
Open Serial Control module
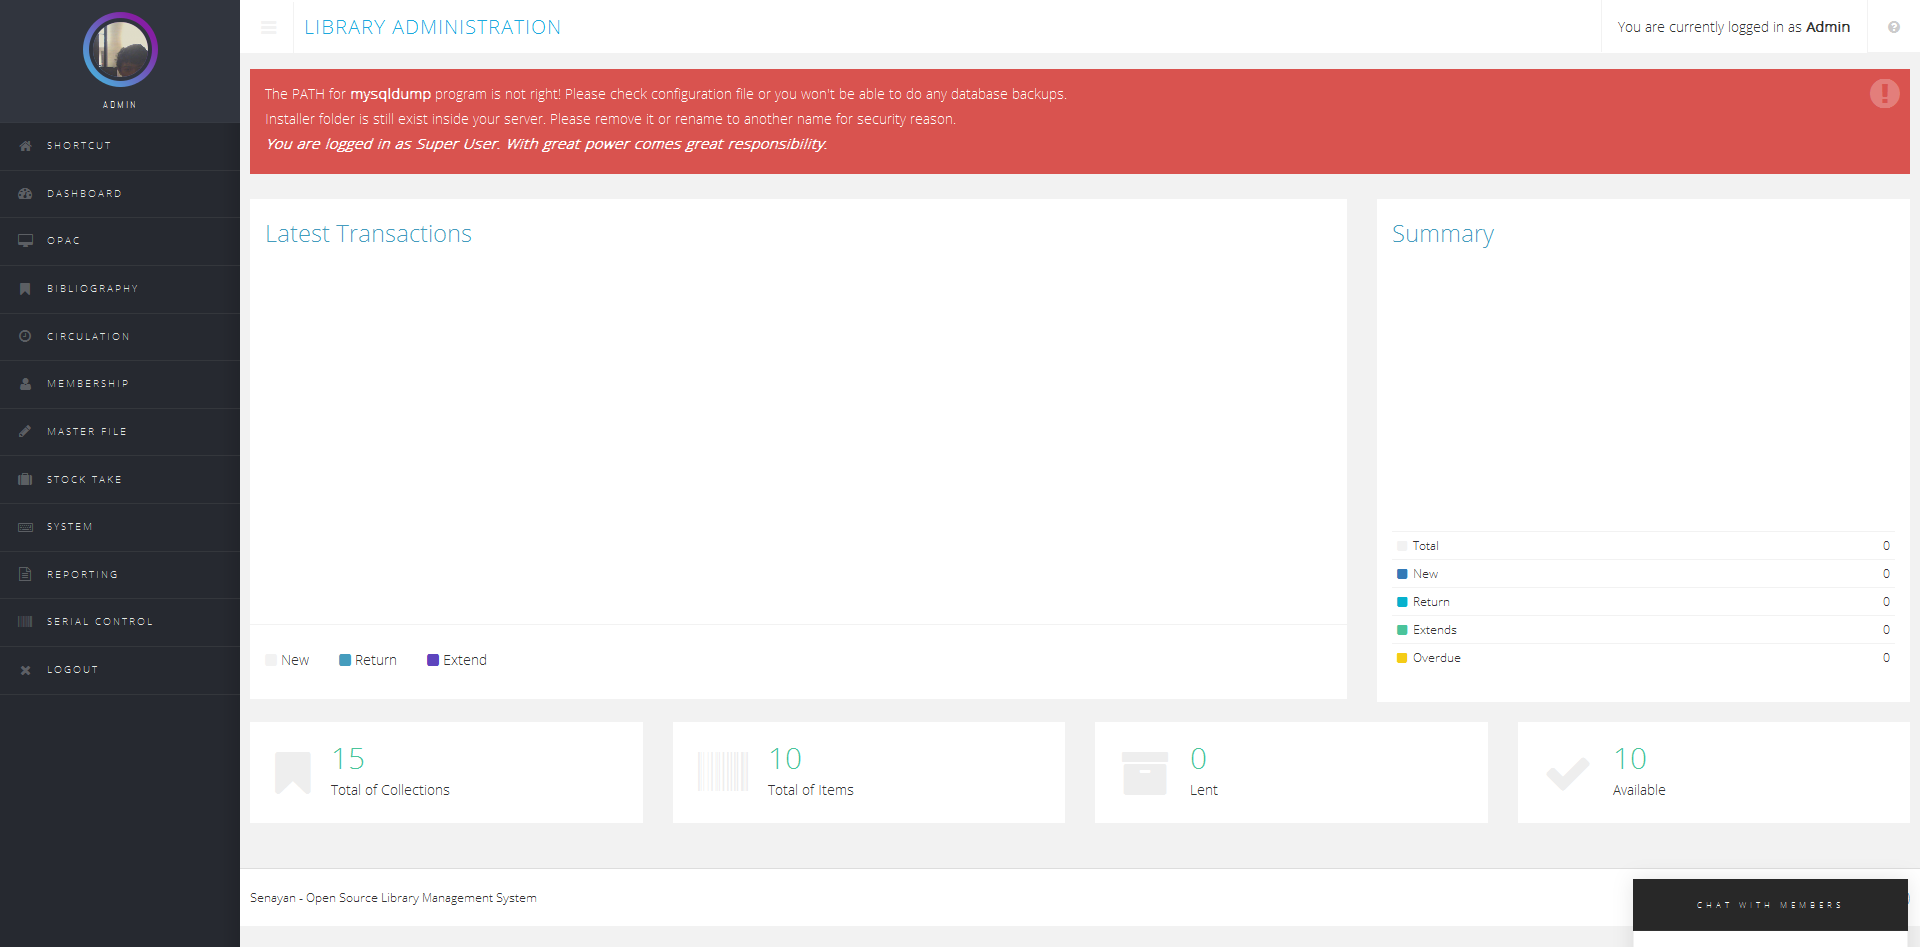[99, 622]
